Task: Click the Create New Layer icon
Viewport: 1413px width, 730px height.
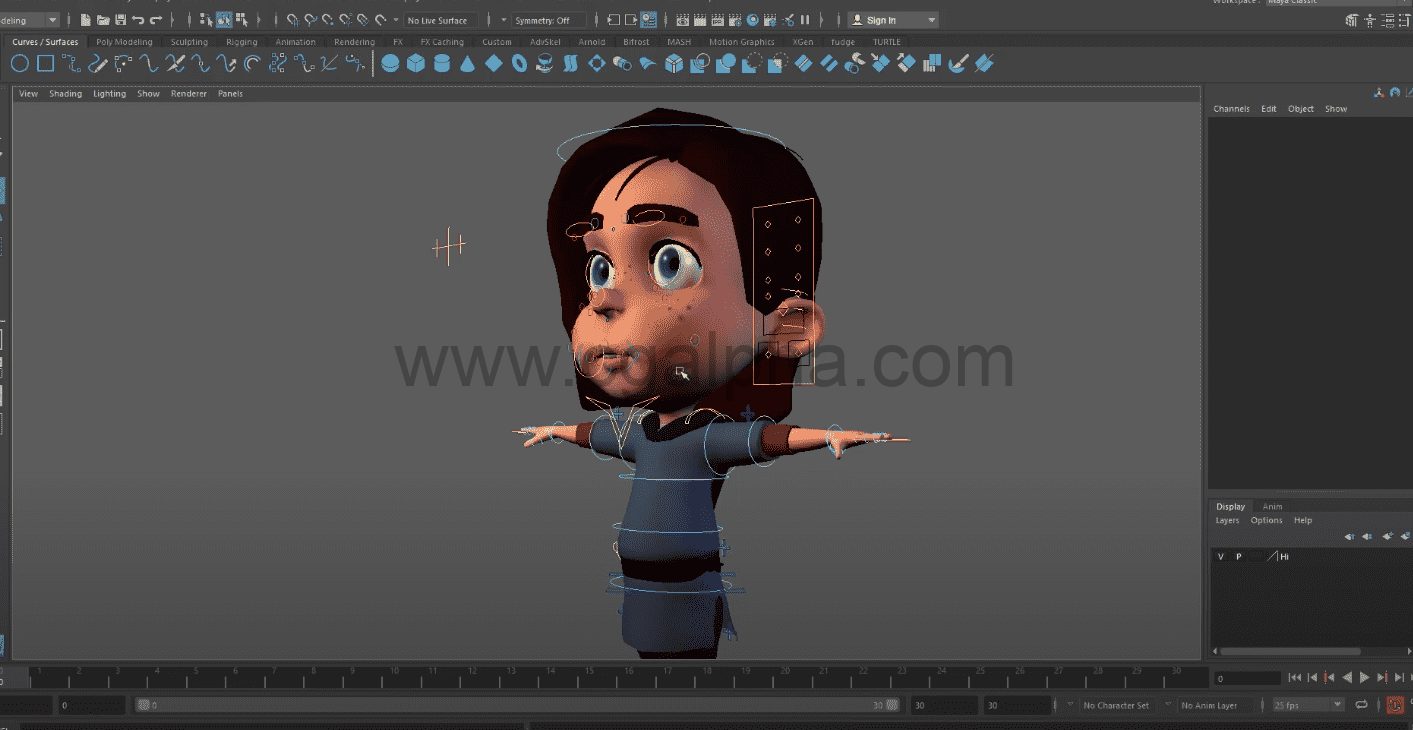Action: tap(1387, 537)
